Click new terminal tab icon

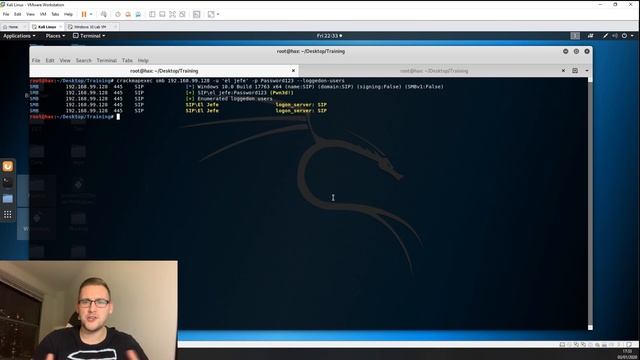[x=575, y=71]
